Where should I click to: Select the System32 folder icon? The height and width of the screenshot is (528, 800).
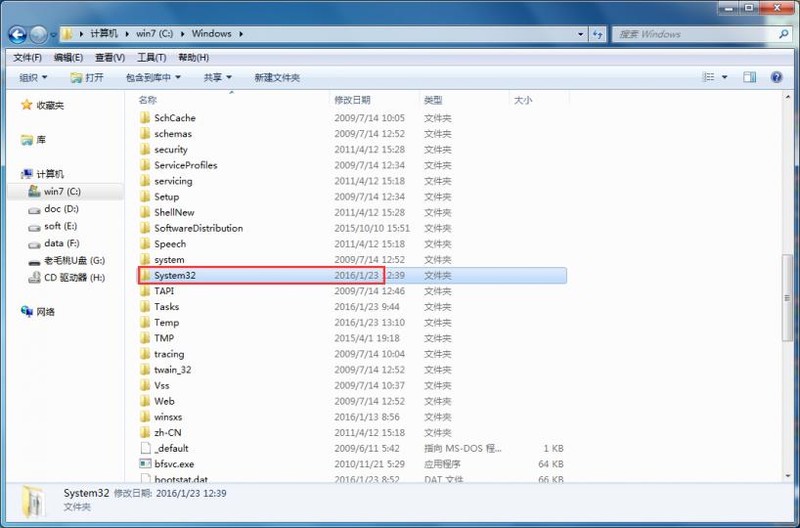(x=146, y=275)
